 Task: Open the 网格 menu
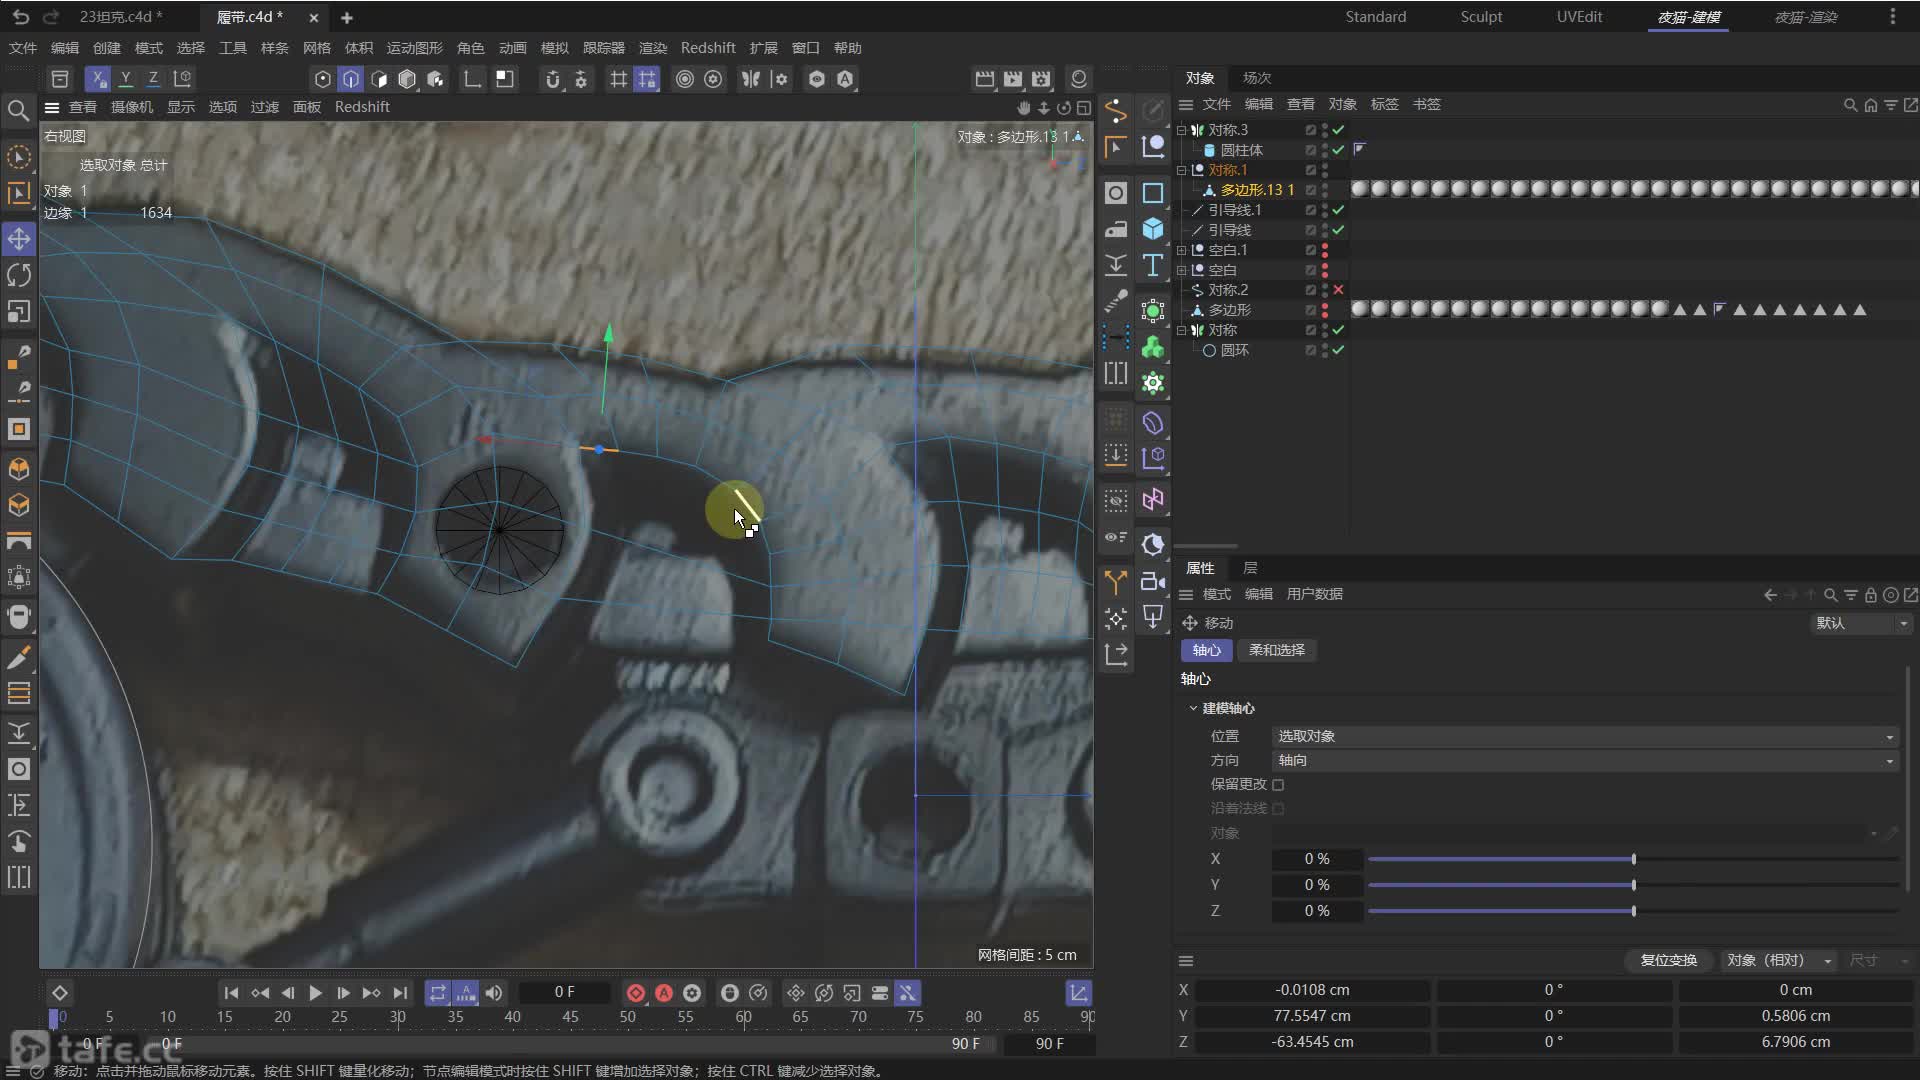(x=316, y=48)
